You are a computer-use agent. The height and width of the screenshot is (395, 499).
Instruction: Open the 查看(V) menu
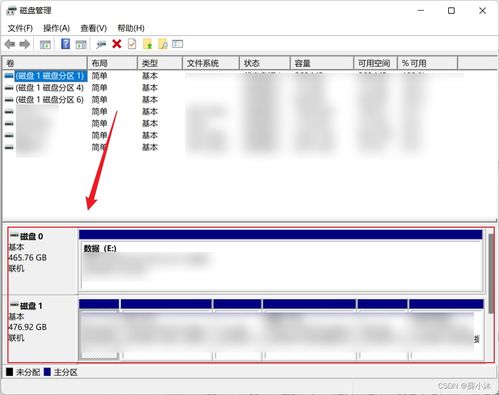(94, 28)
